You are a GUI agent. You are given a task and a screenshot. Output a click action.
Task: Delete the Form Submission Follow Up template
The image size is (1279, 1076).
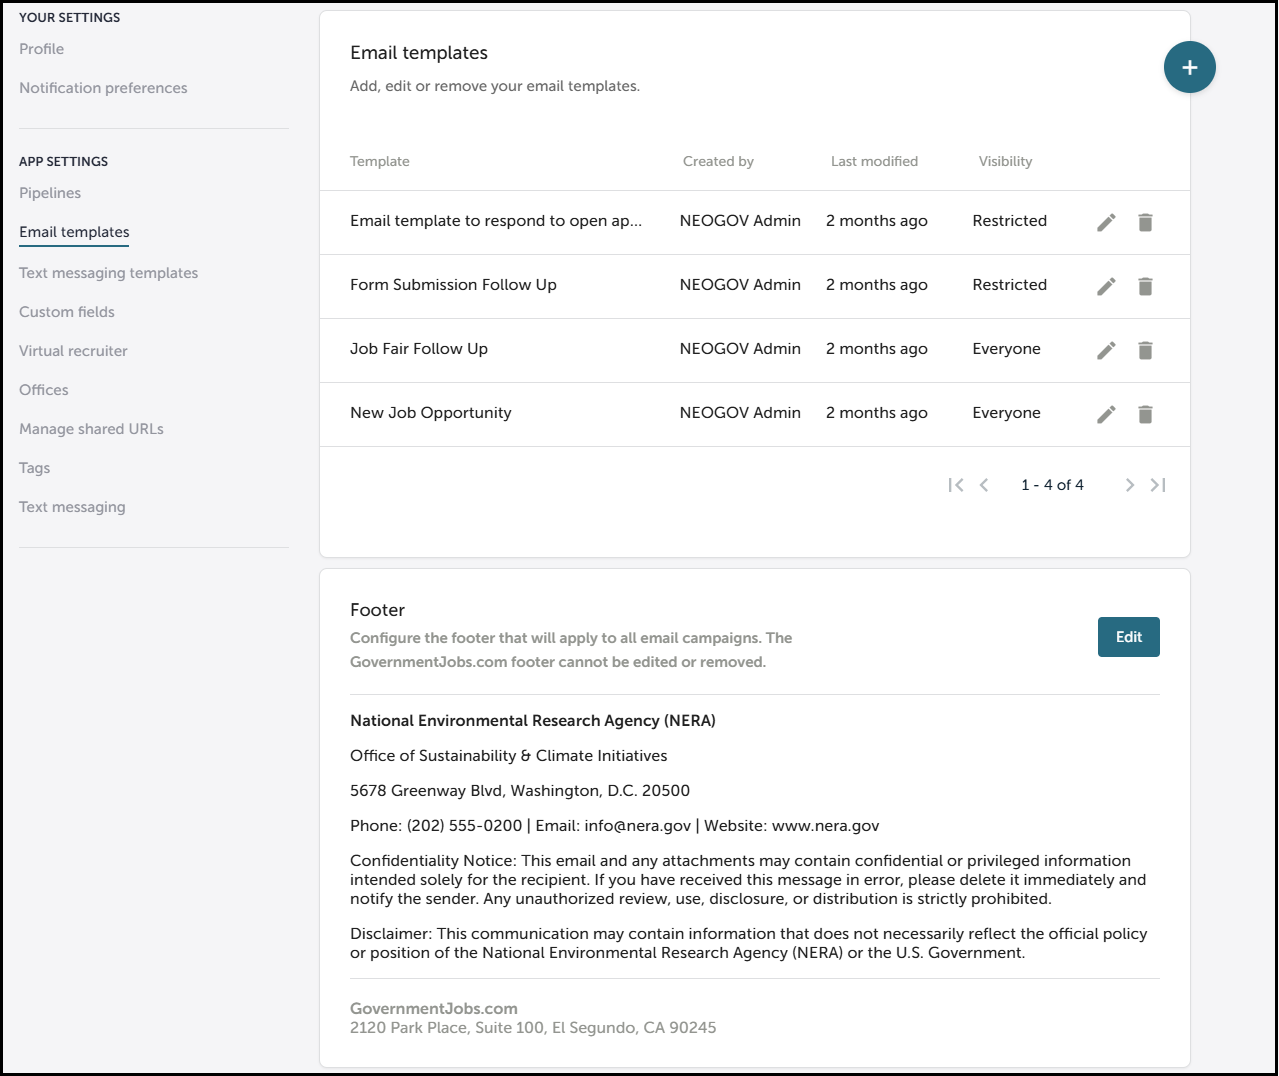[1145, 286]
